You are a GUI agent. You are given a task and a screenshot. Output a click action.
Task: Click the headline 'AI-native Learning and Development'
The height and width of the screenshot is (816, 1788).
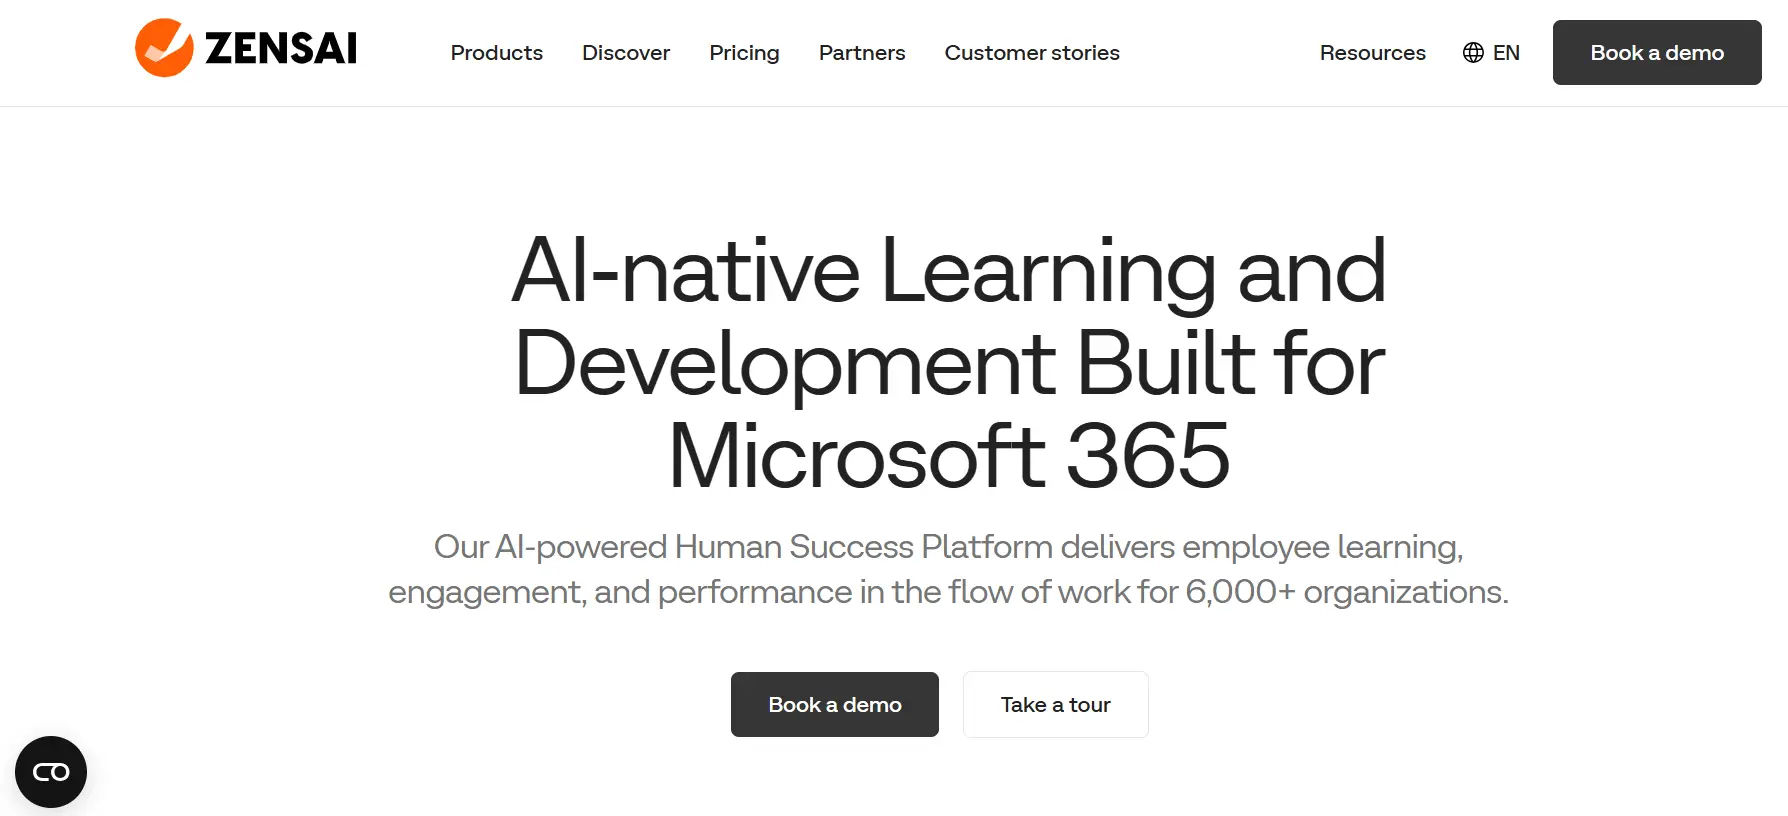click(x=949, y=362)
